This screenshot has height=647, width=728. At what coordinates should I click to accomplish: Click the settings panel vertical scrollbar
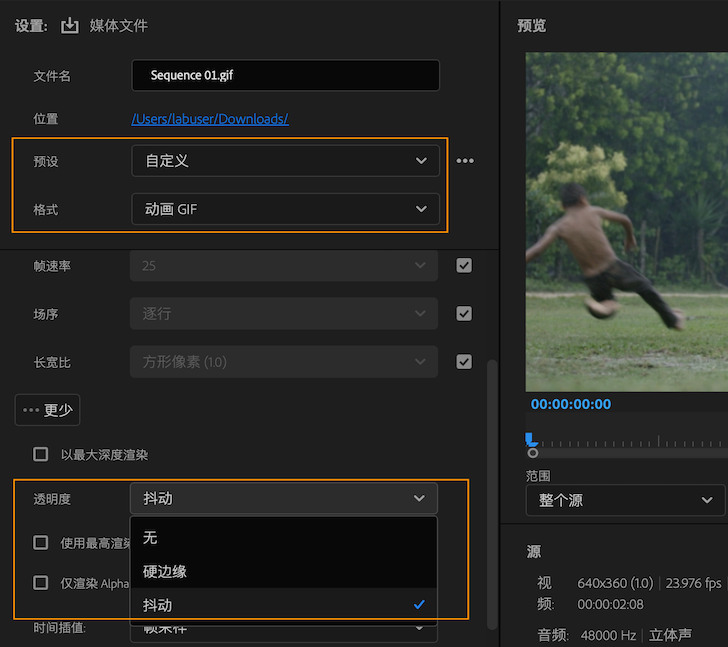[492, 494]
